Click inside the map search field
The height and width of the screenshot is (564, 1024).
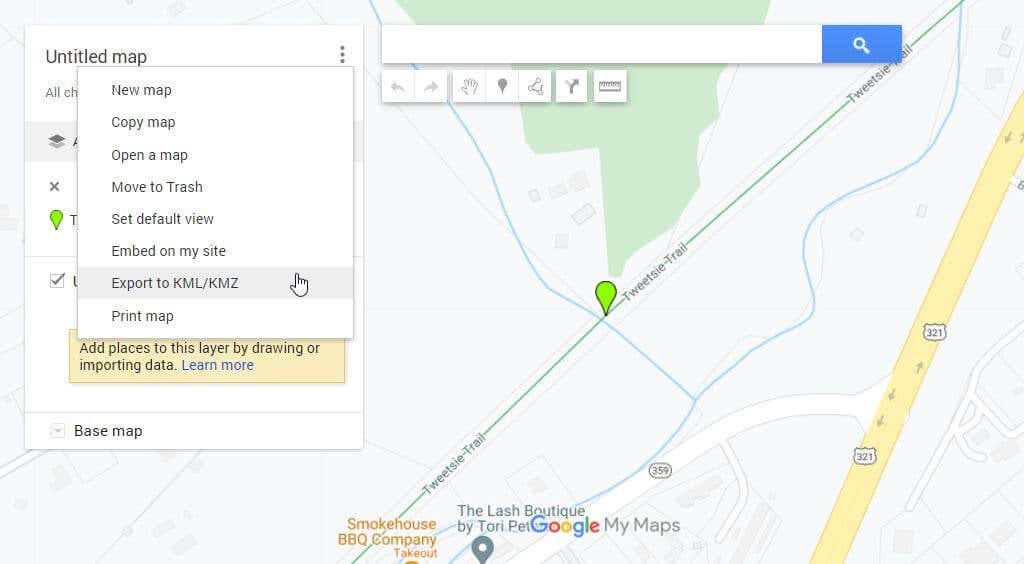click(x=601, y=44)
